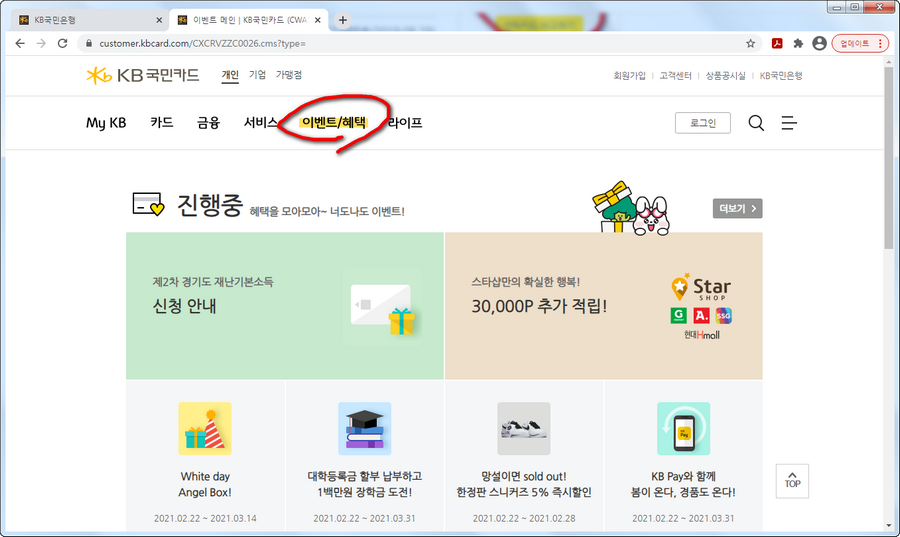Open the Star Shop 30,000P 추가 적립 banner

click(604, 306)
